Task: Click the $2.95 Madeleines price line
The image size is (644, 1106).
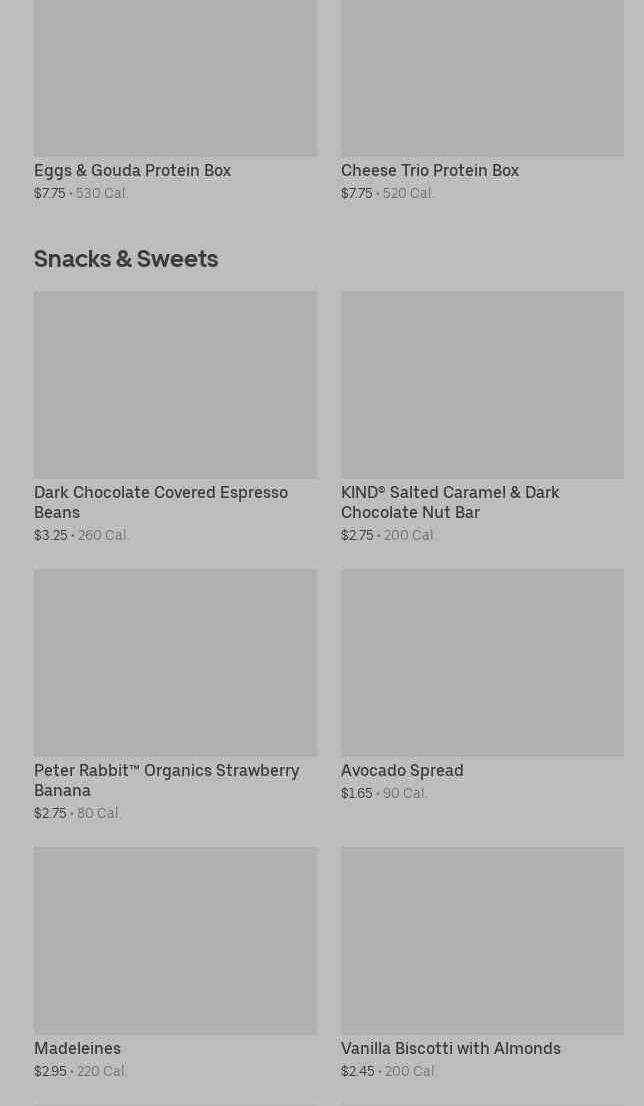Action: click(x=80, y=1072)
